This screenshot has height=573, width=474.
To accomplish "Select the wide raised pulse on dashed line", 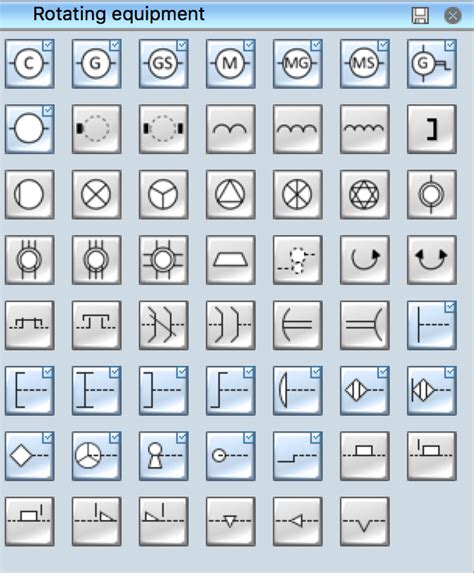I will [x=97, y=325].
